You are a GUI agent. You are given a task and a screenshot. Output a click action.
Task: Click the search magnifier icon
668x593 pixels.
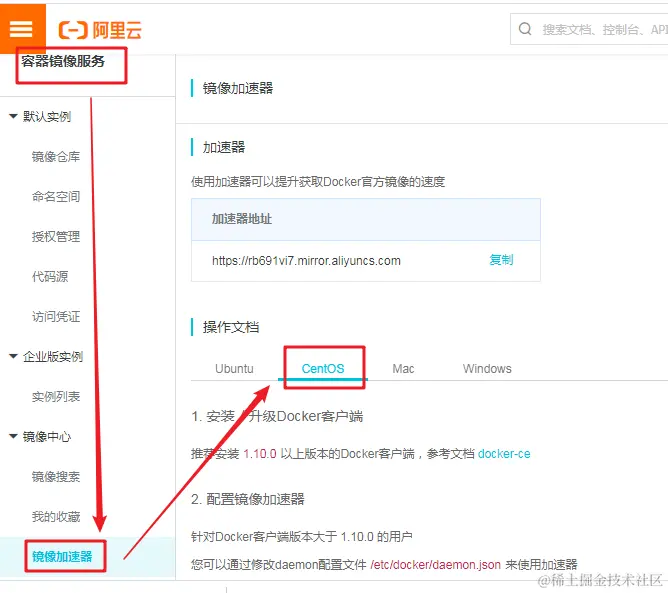(525, 29)
